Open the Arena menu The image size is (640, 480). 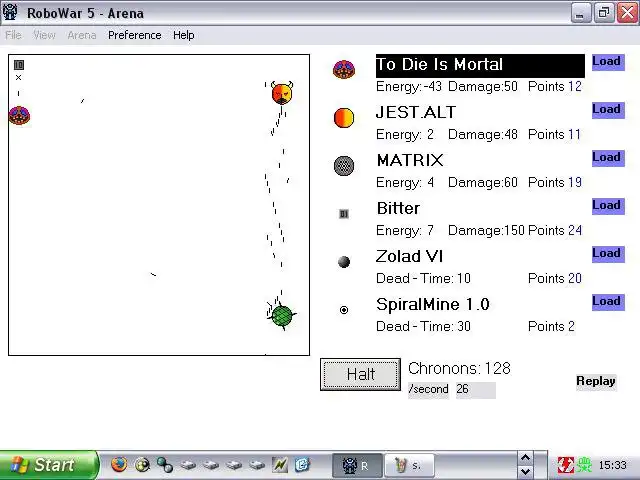coord(82,35)
